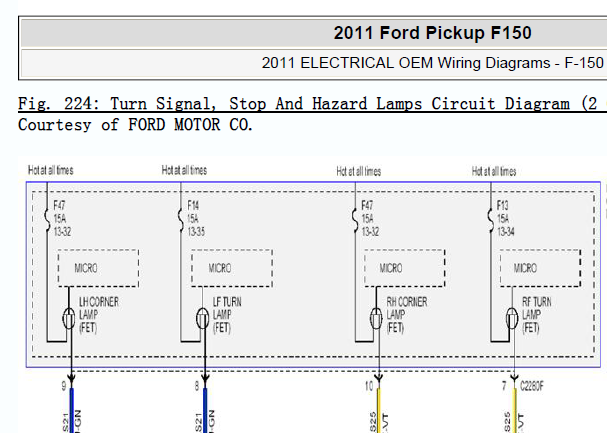607x433 pixels.
Task: Click the '13-35' fuse reference
Action: pos(196,232)
